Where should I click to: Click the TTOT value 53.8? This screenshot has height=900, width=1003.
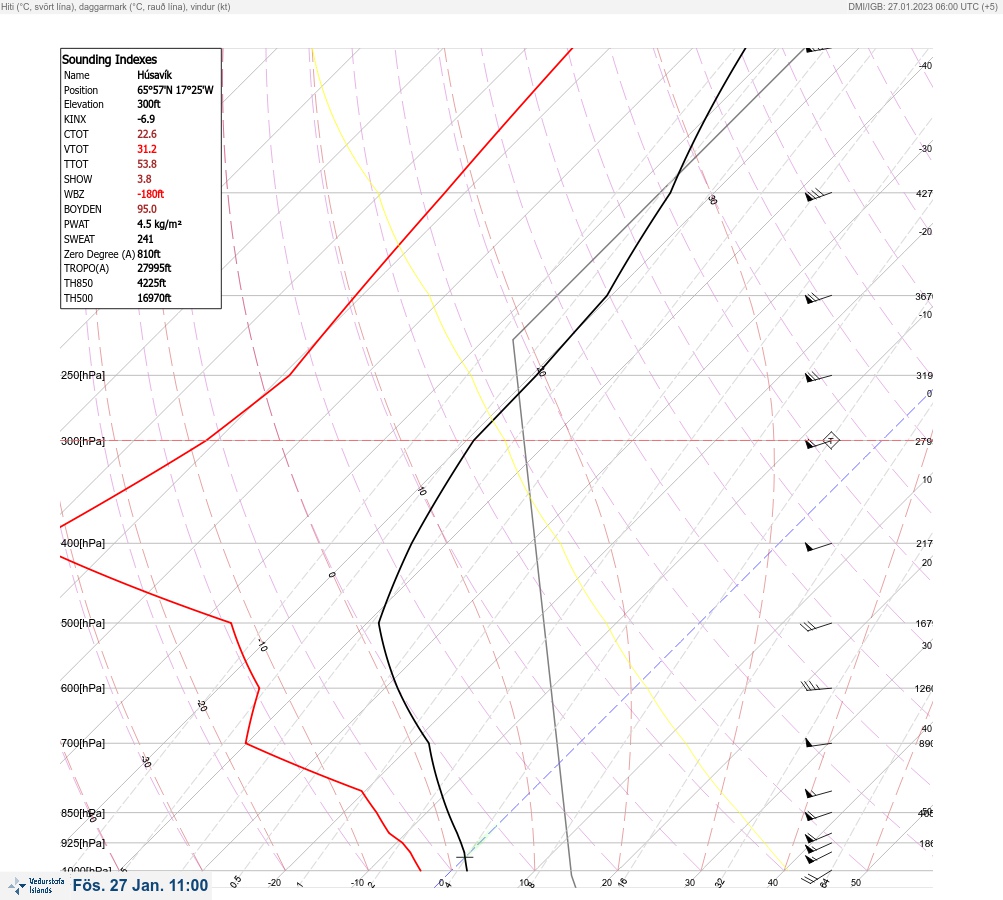[x=146, y=164]
